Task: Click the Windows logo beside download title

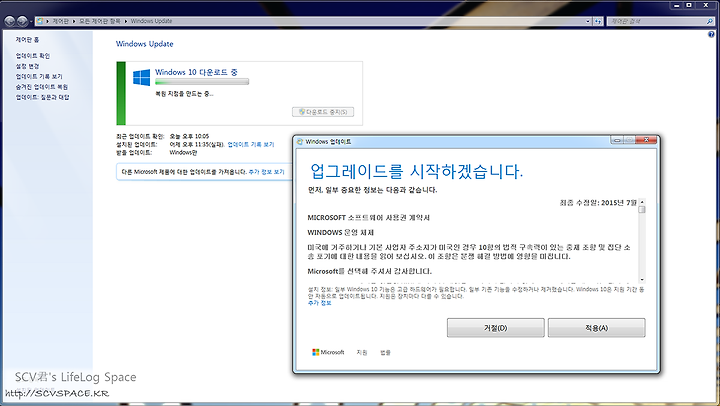Action: click(141, 77)
